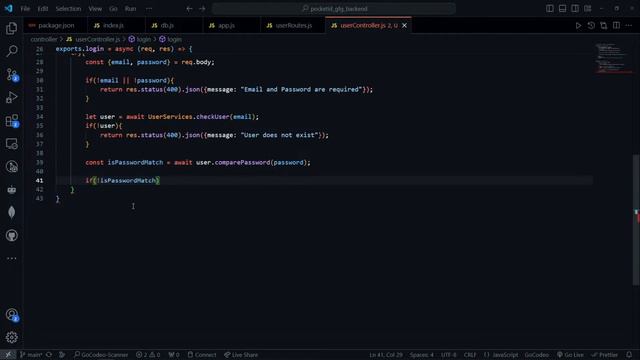Switch to the app.js tab
640x360 pixels.
click(x=231, y=25)
